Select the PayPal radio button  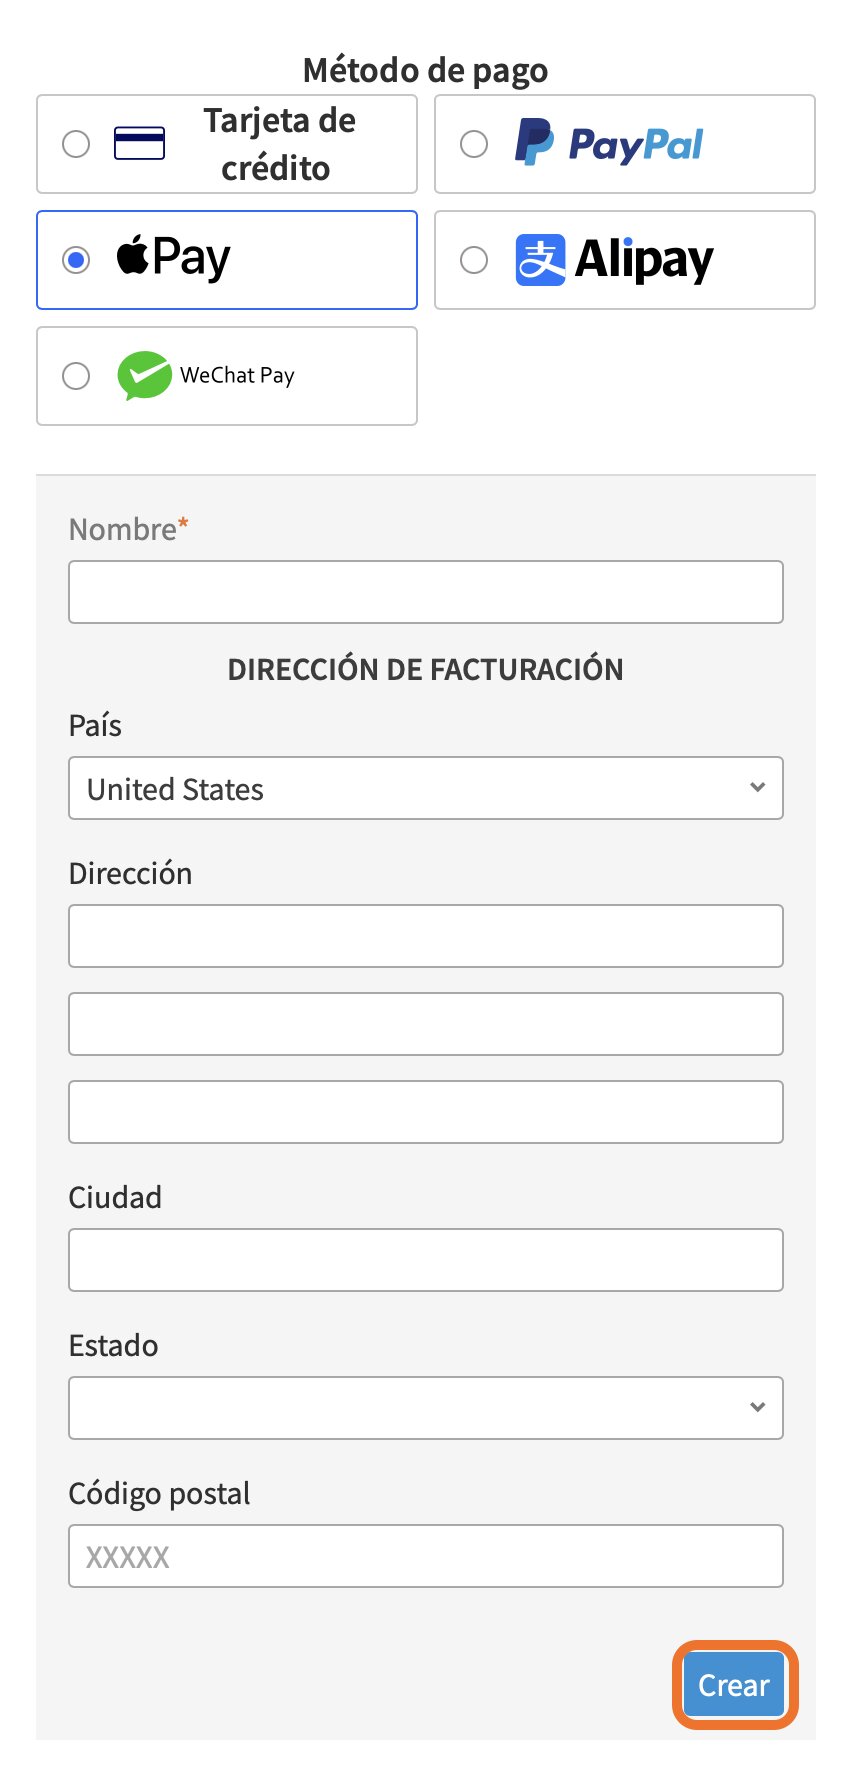point(474,144)
